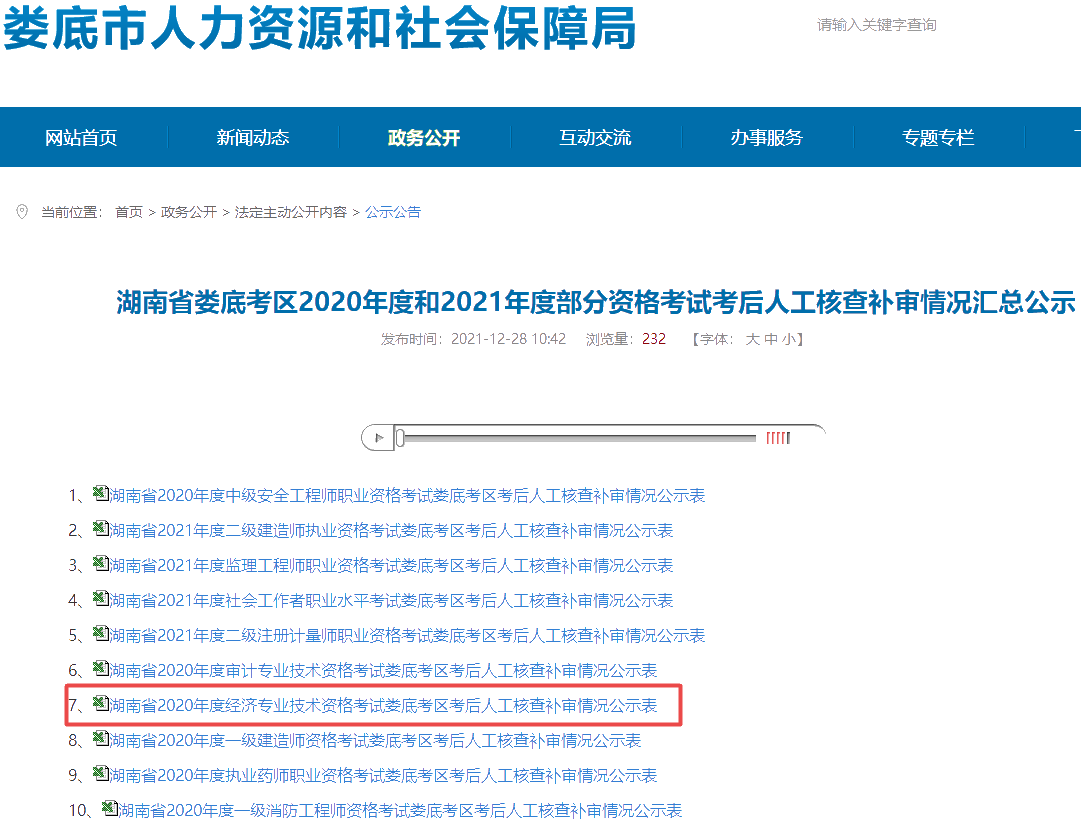Open the 政务公开 navigation tab
This screenshot has width=1081, height=836.
(x=424, y=138)
